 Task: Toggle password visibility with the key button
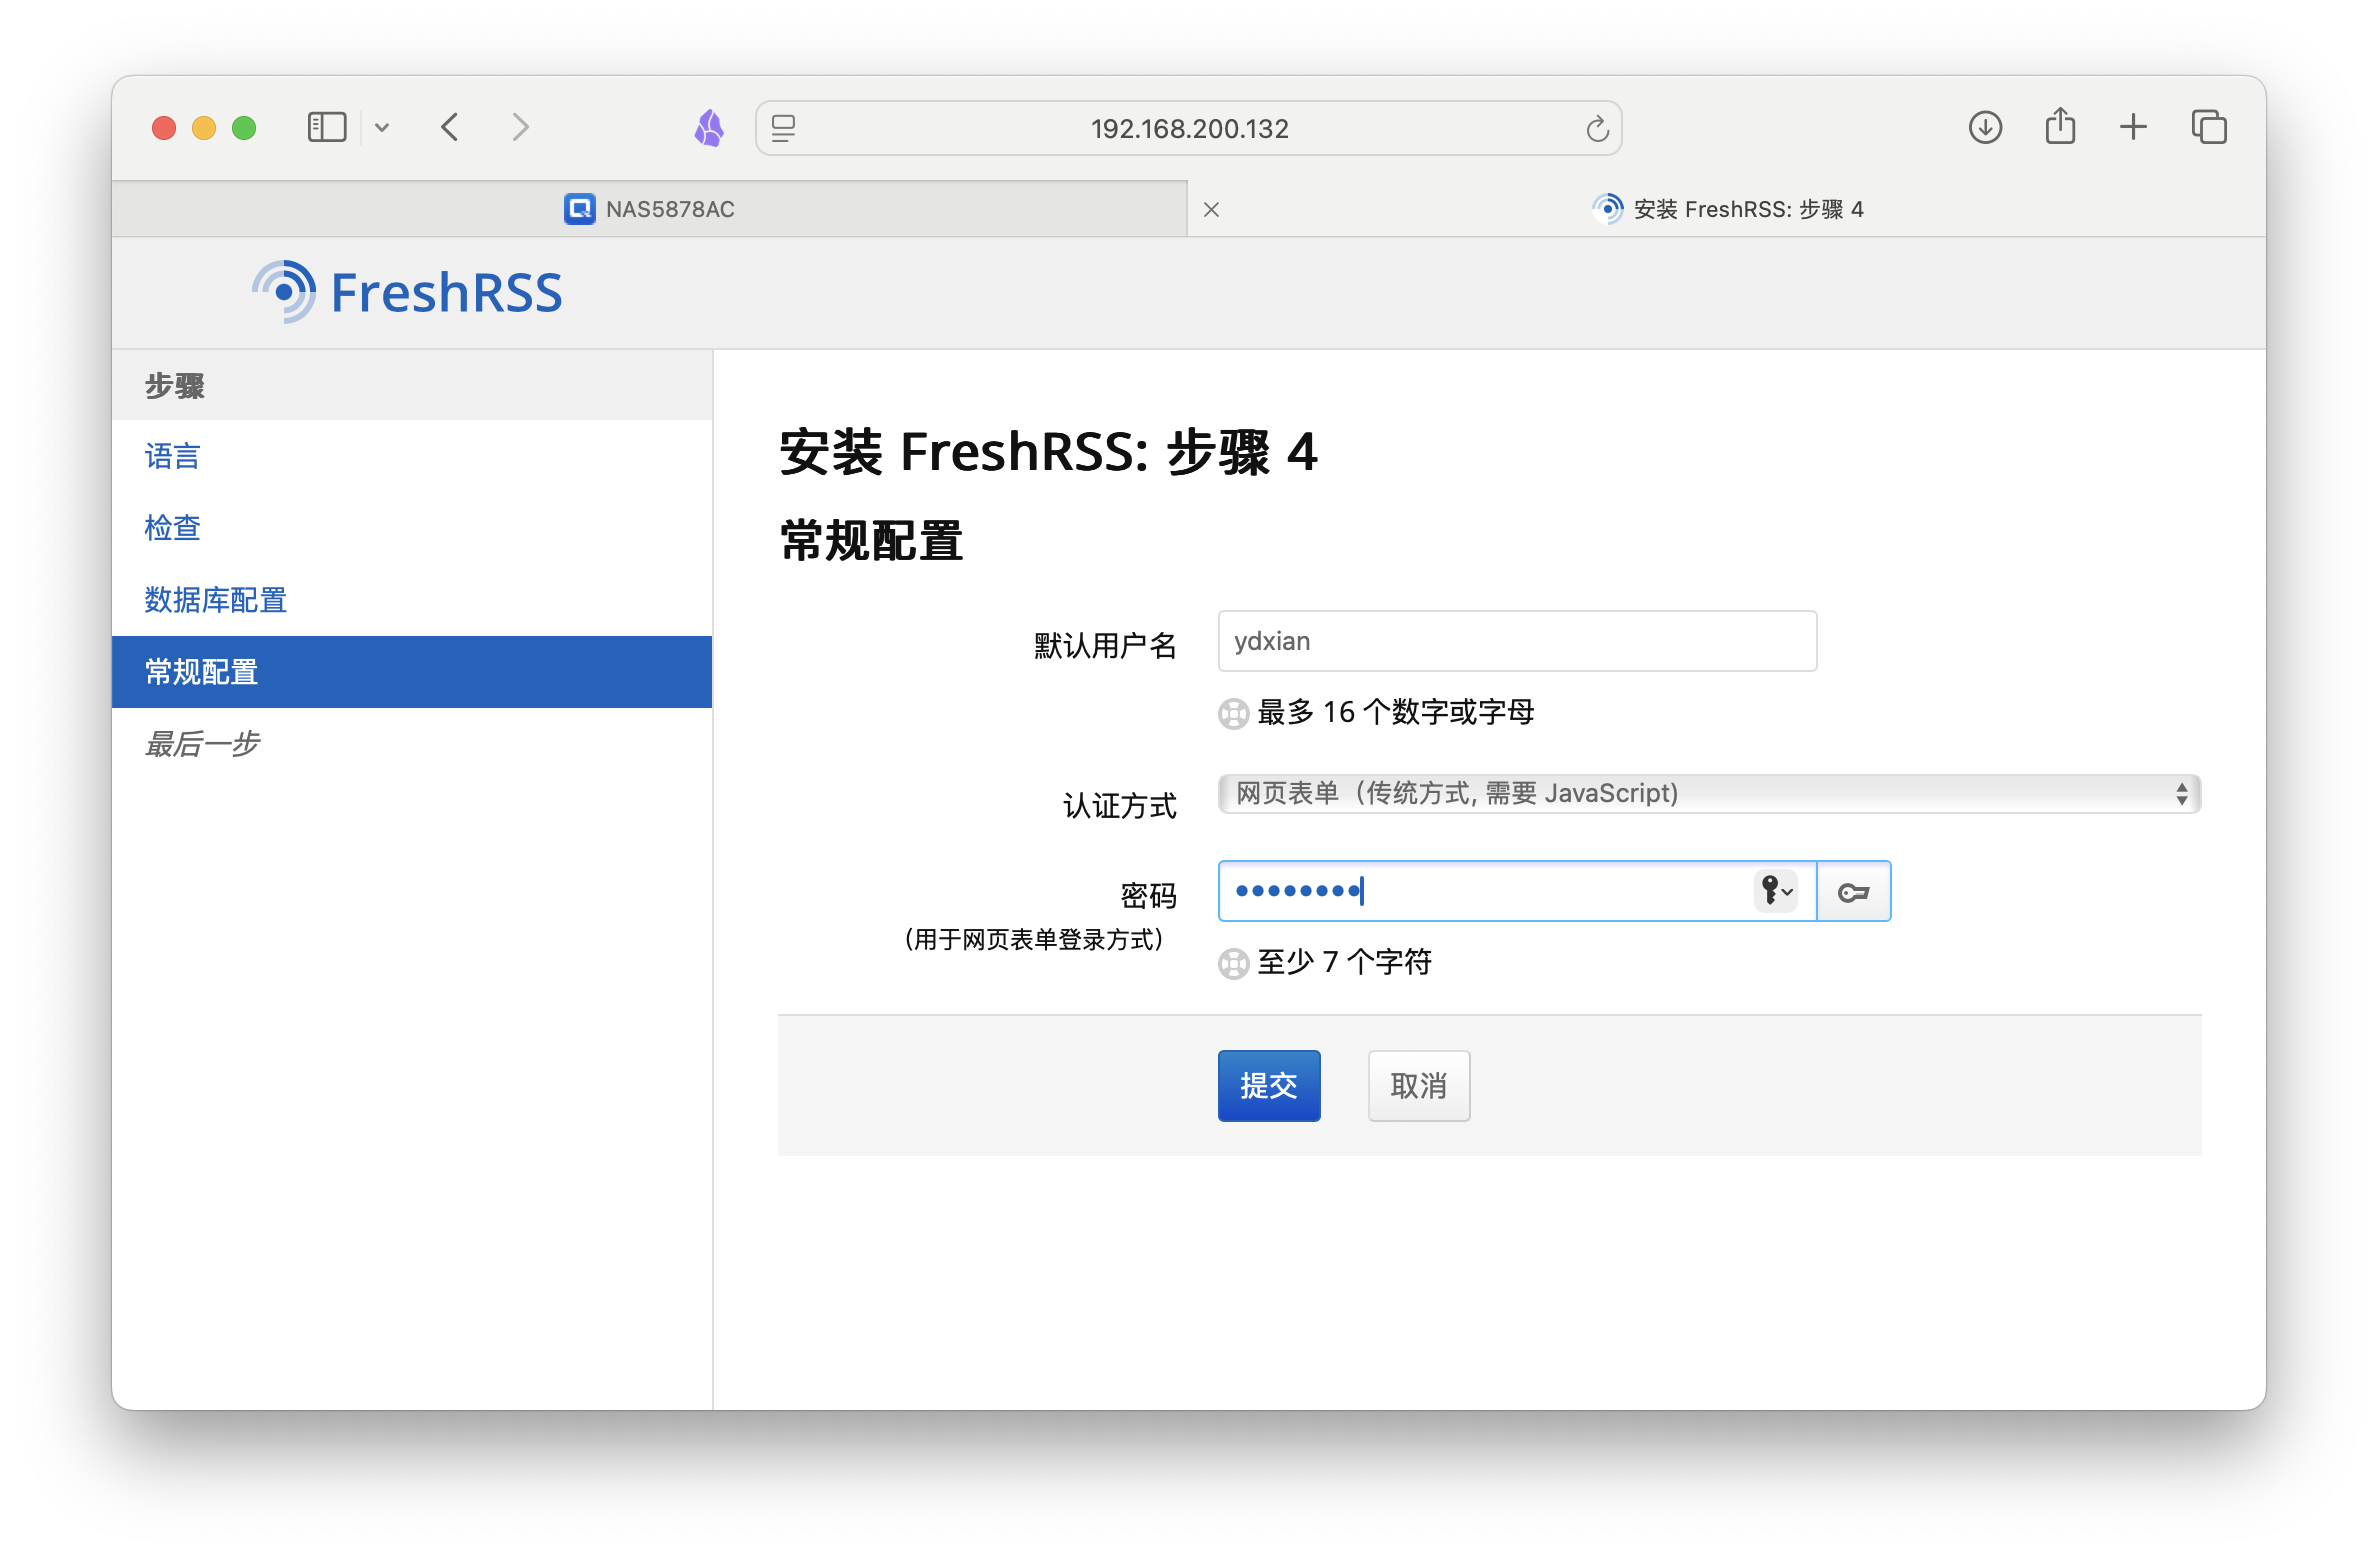1853,891
